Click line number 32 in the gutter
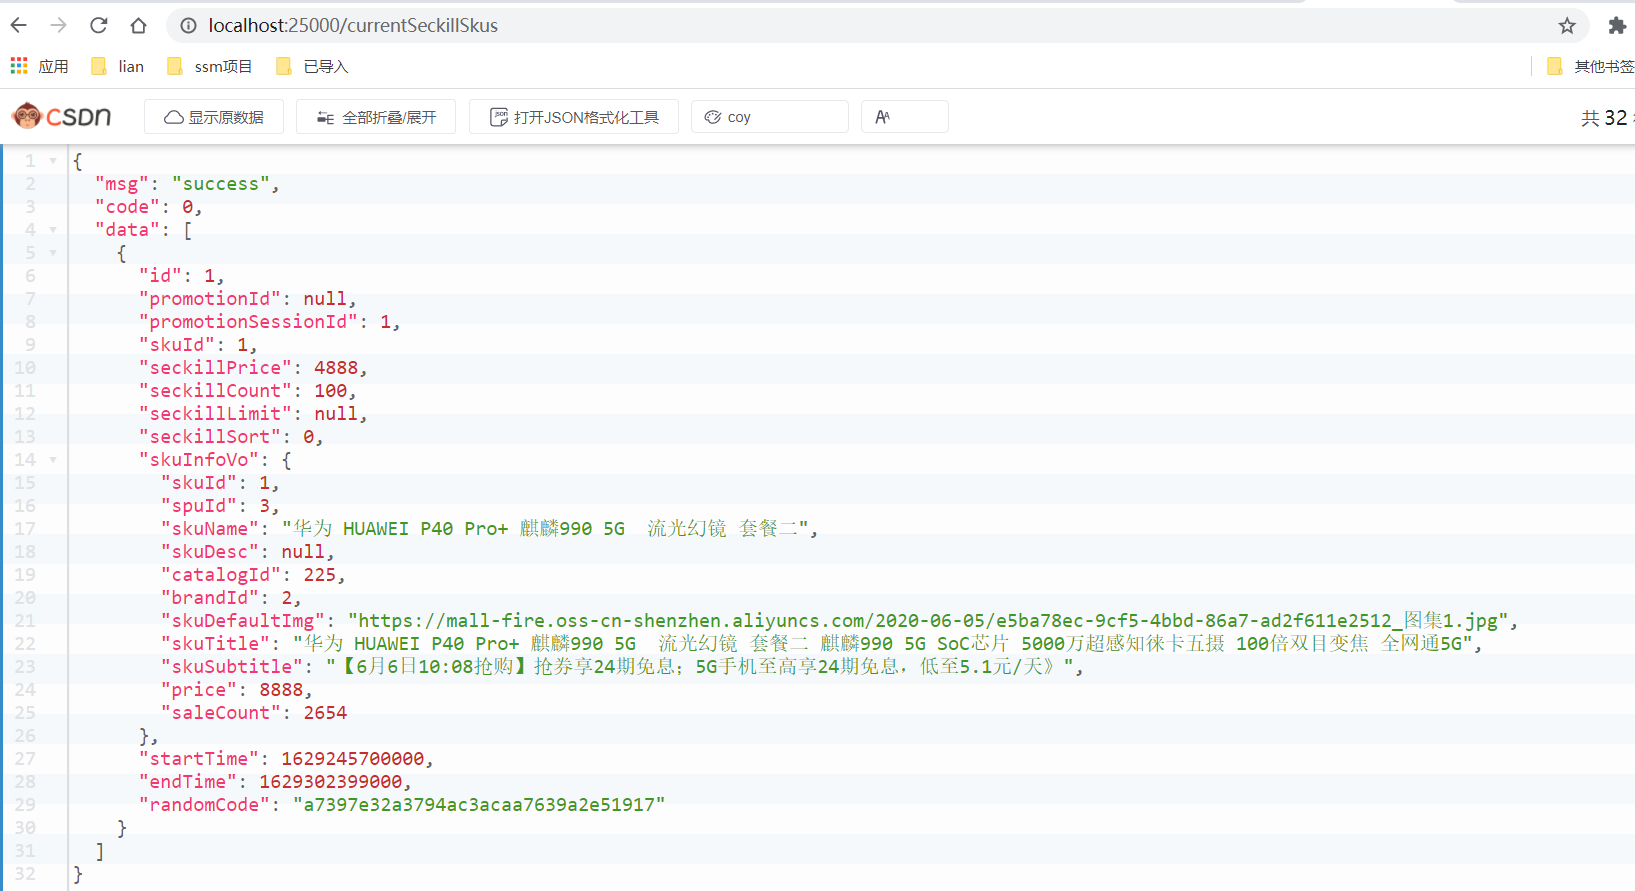The width and height of the screenshot is (1635, 891). click(x=24, y=874)
